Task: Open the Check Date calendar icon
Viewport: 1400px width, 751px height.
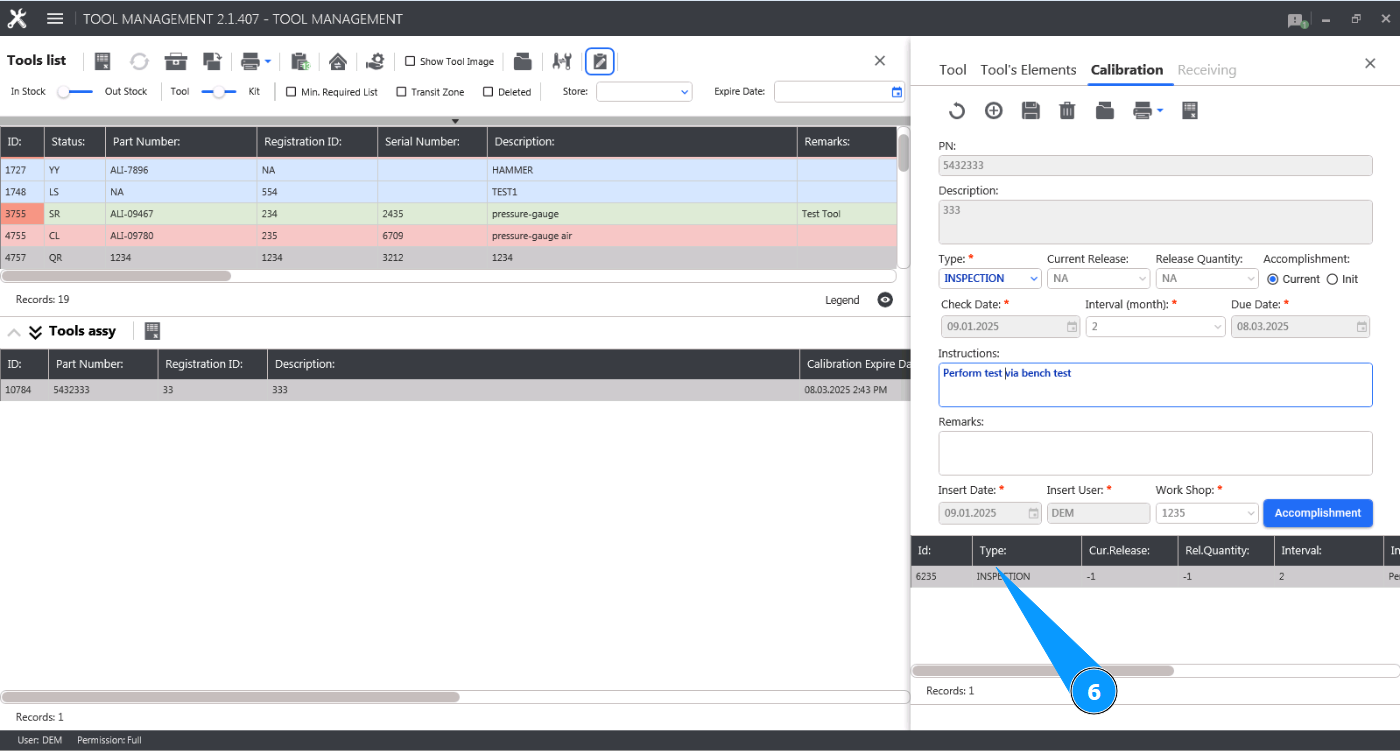Action: click(x=1072, y=327)
